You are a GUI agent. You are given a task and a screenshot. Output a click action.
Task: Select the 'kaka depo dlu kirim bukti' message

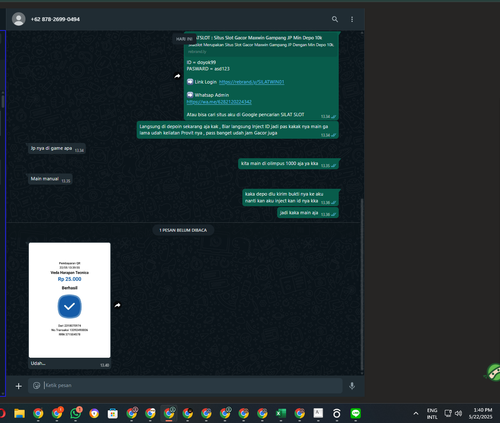[291, 198]
